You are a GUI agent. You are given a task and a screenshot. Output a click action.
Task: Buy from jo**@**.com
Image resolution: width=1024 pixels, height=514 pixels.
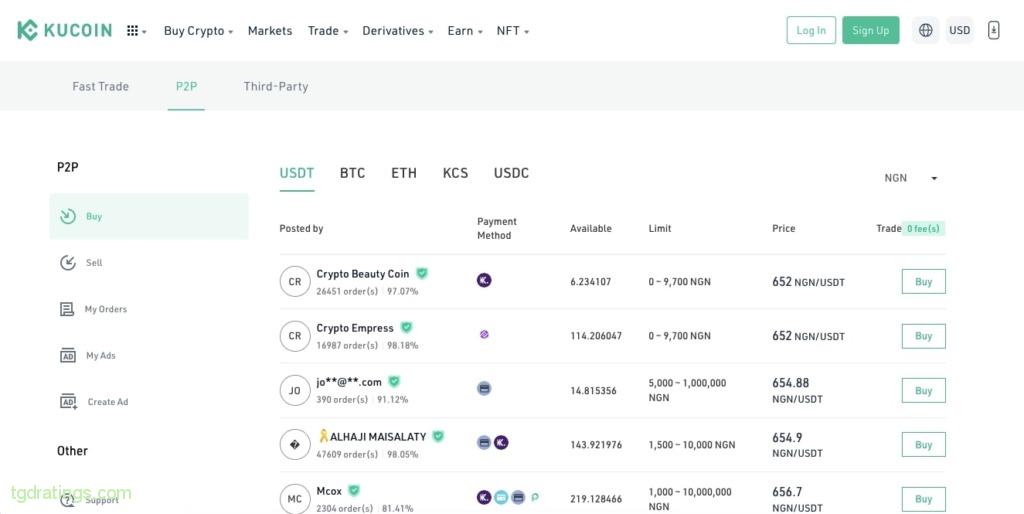coord(923,391)
